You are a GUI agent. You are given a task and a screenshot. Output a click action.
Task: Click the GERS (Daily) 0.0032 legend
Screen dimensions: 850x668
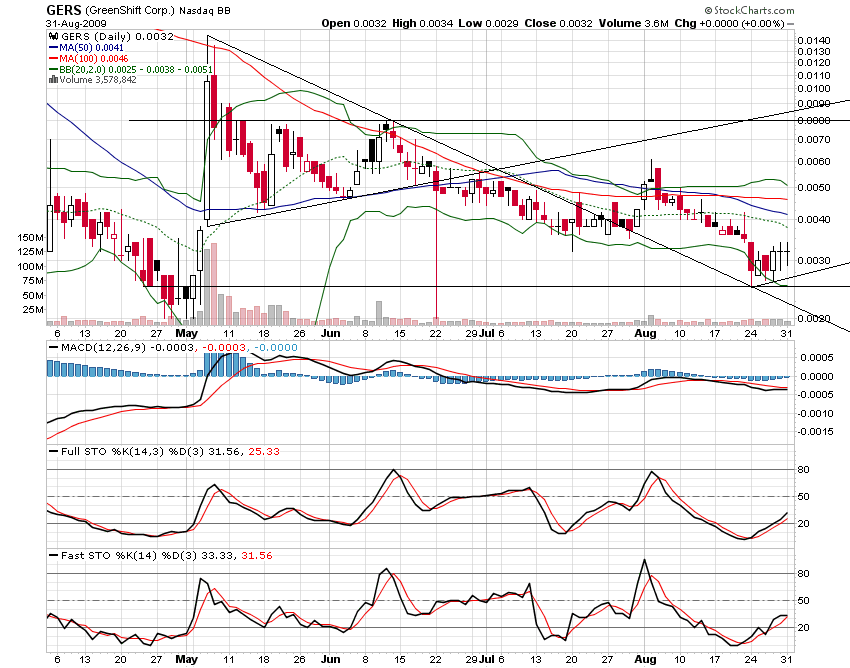click(x=117, y=36)
